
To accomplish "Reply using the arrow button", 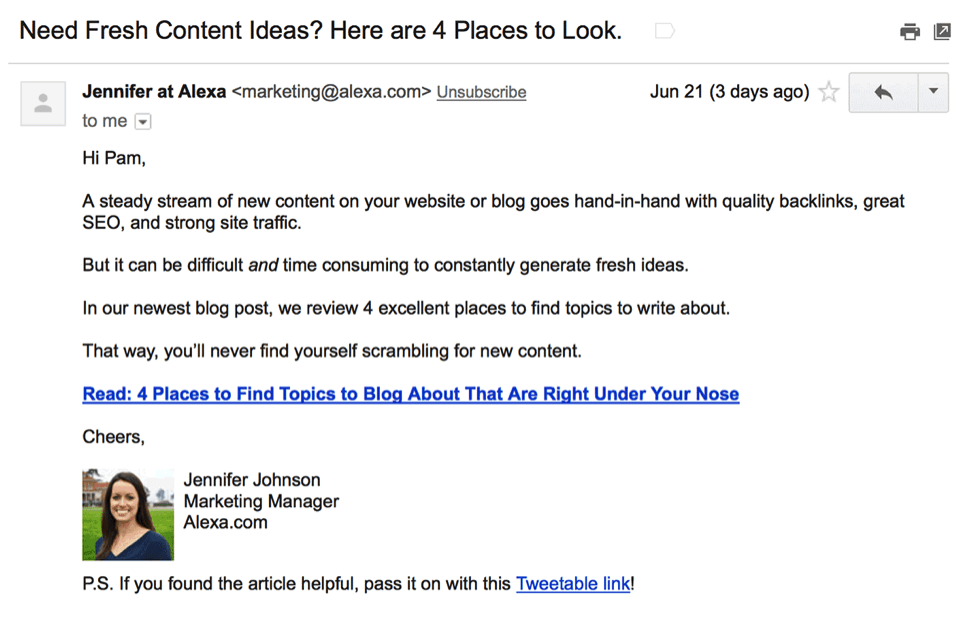I will pos(883,92).
